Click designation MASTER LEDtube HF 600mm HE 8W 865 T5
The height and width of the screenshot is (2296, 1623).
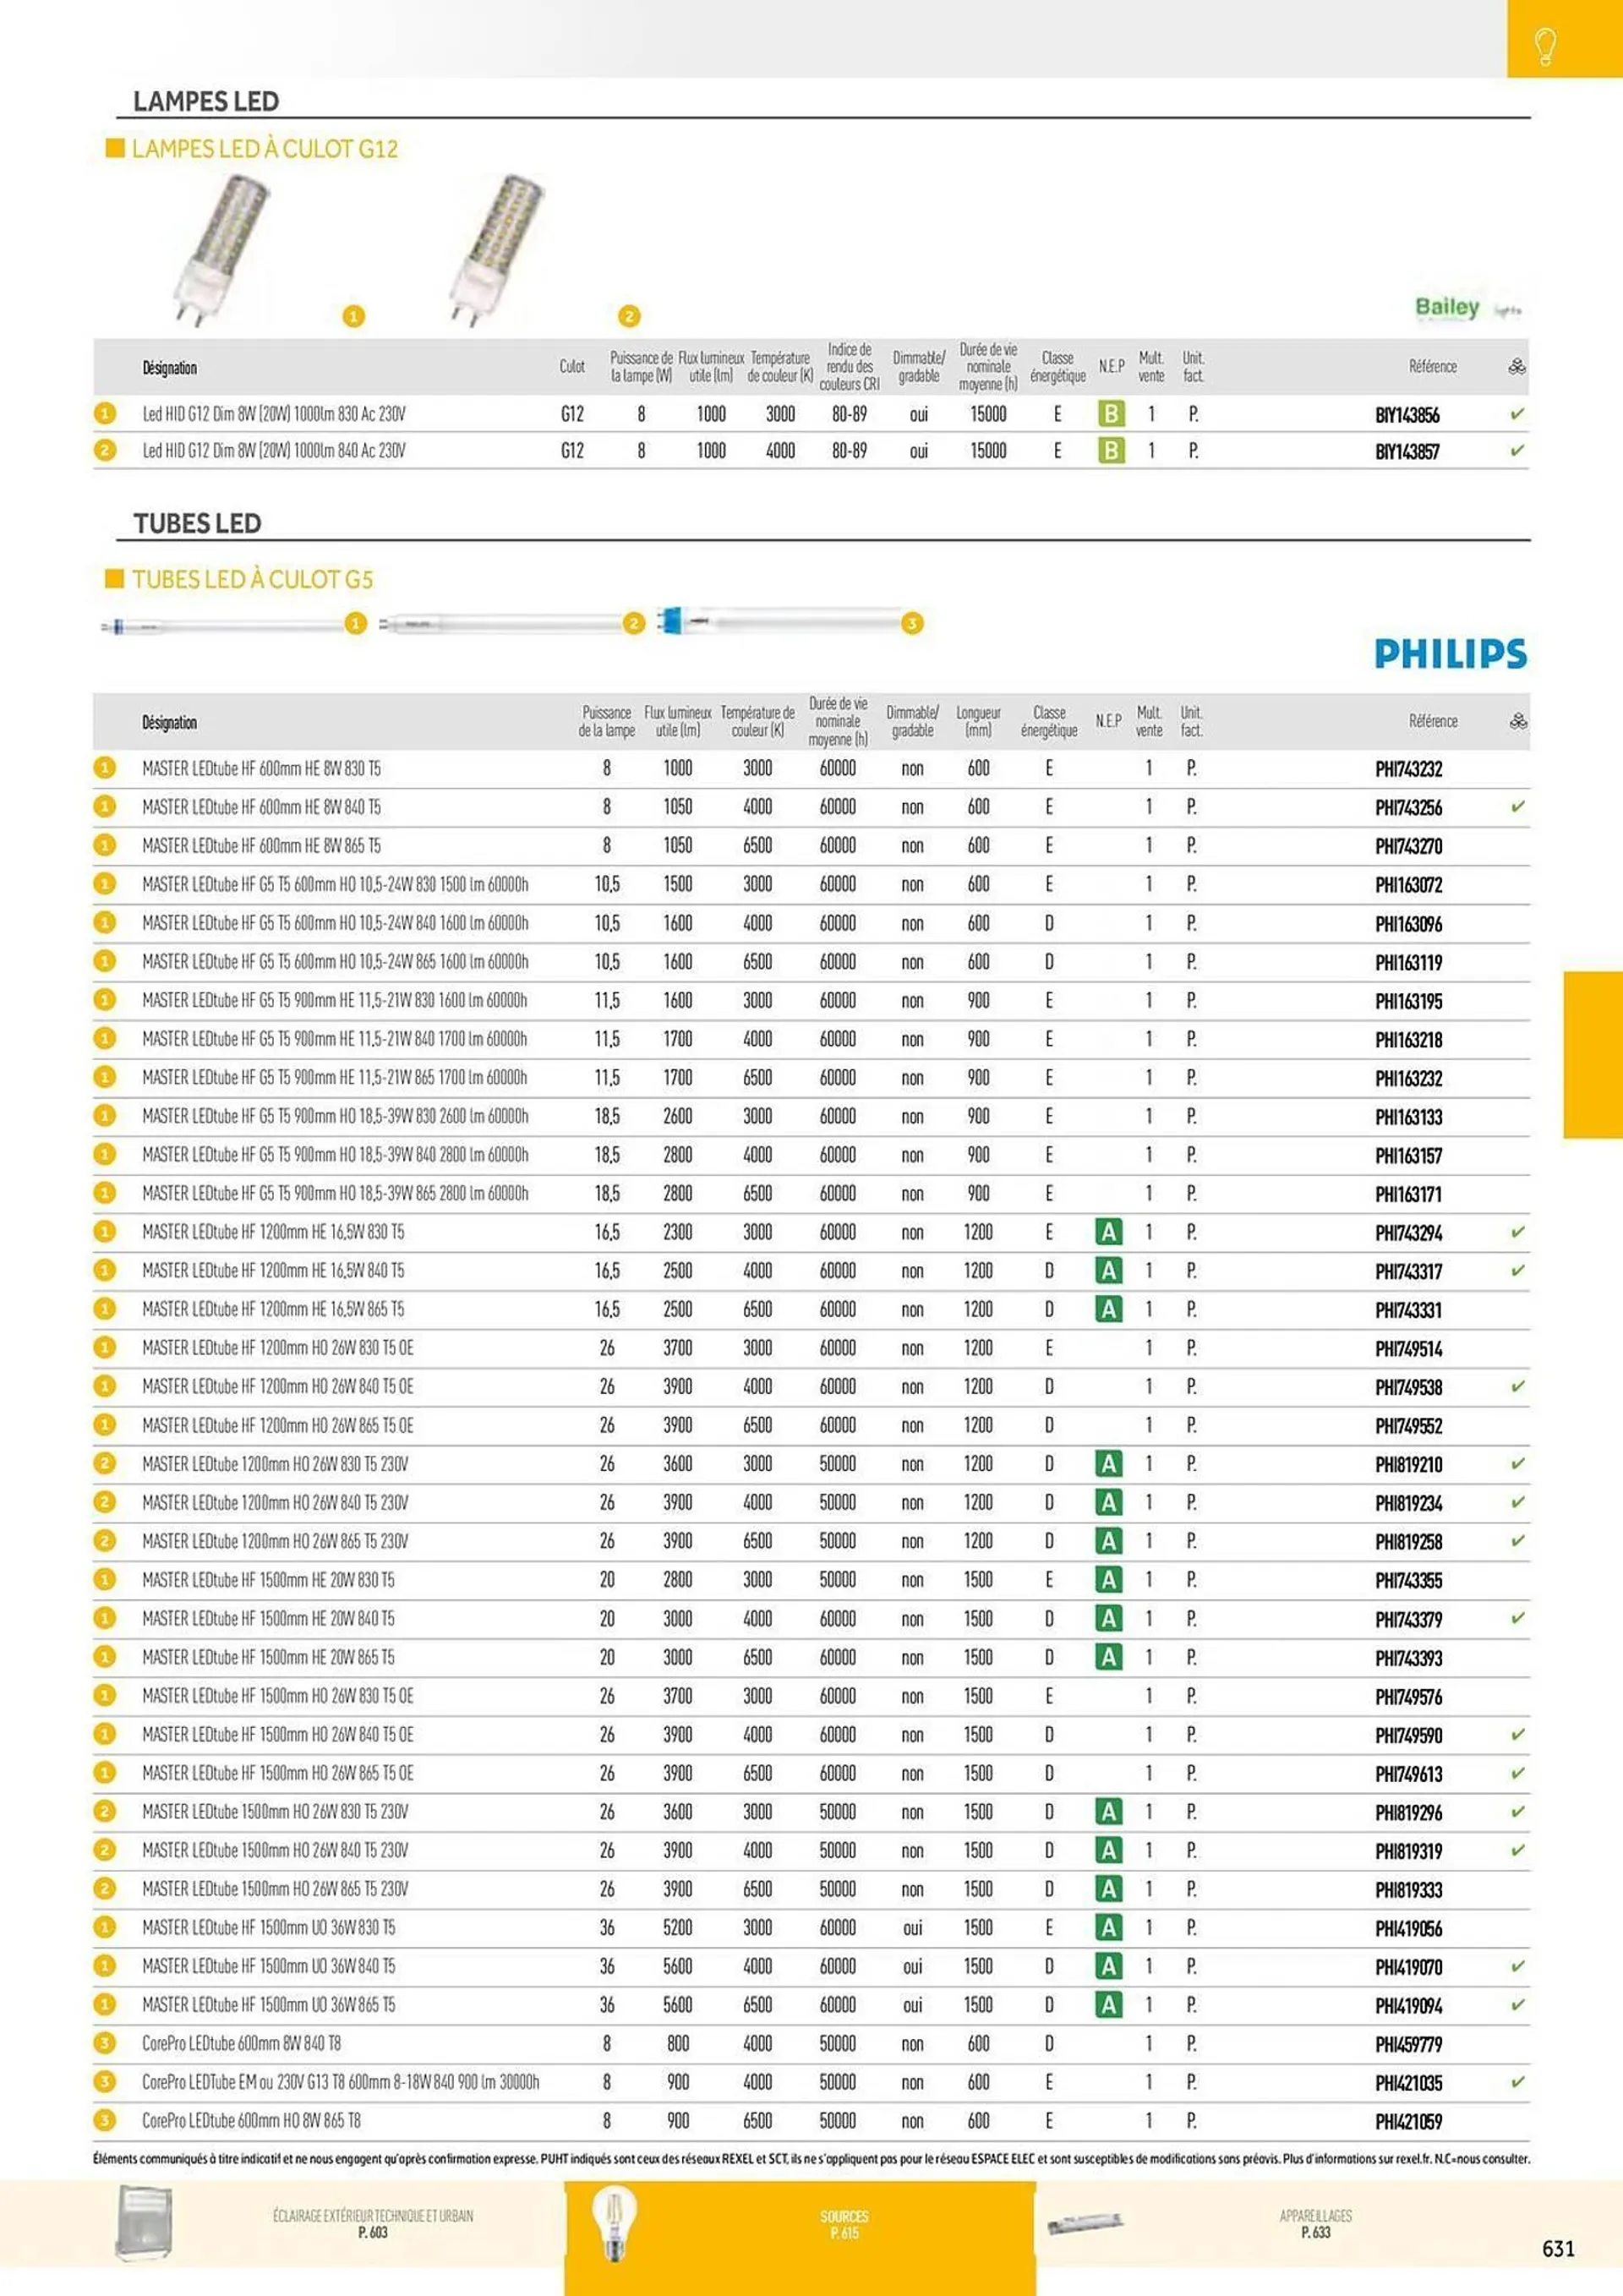point(261,845)
